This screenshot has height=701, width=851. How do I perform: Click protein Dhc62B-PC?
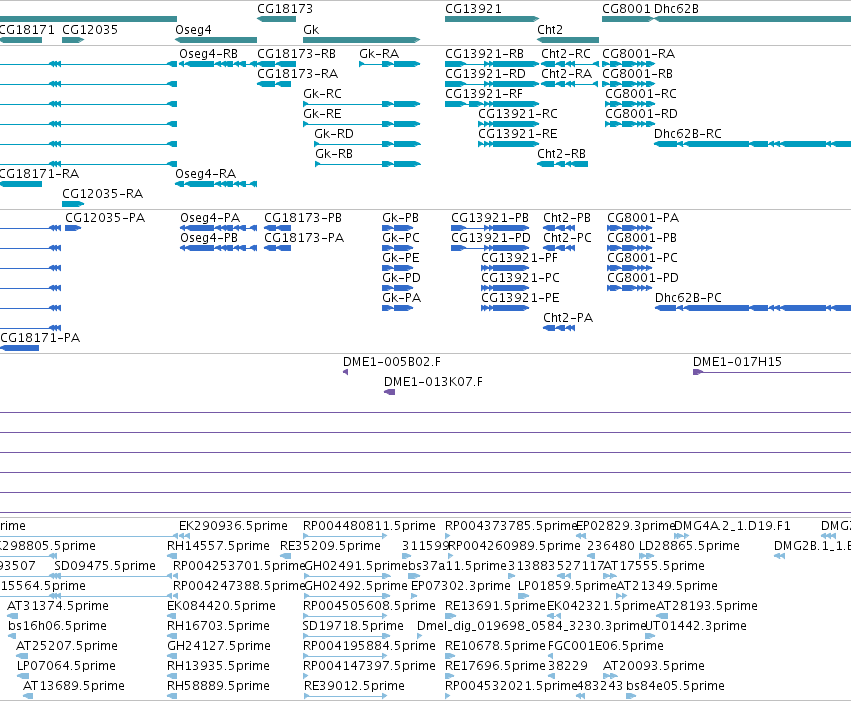[688, 298]
